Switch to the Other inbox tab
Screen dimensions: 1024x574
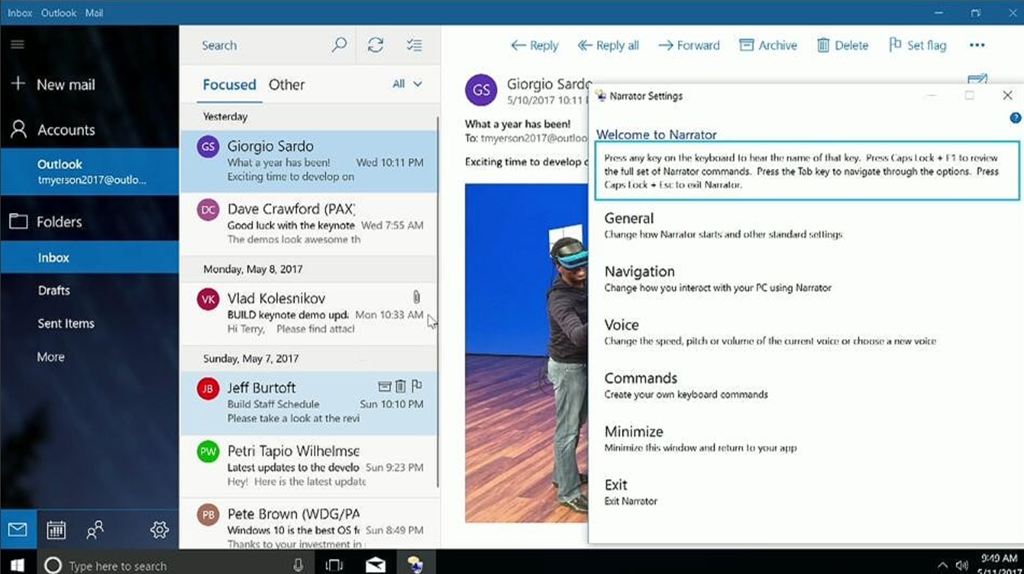[286, 85]
